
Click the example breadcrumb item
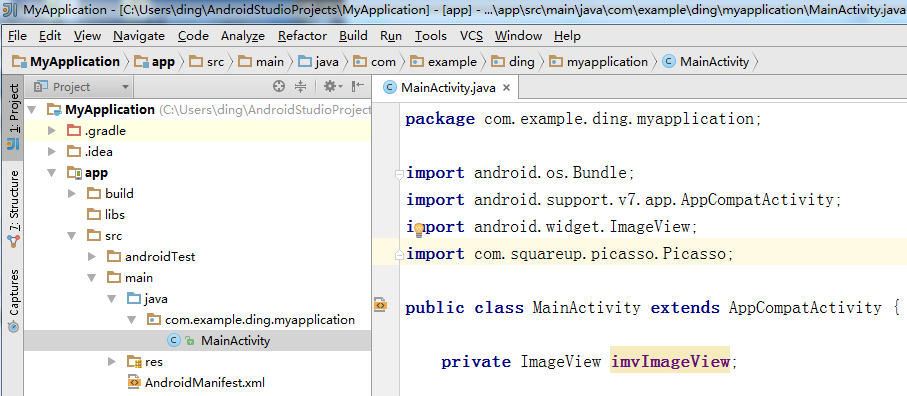click(444, 62)
